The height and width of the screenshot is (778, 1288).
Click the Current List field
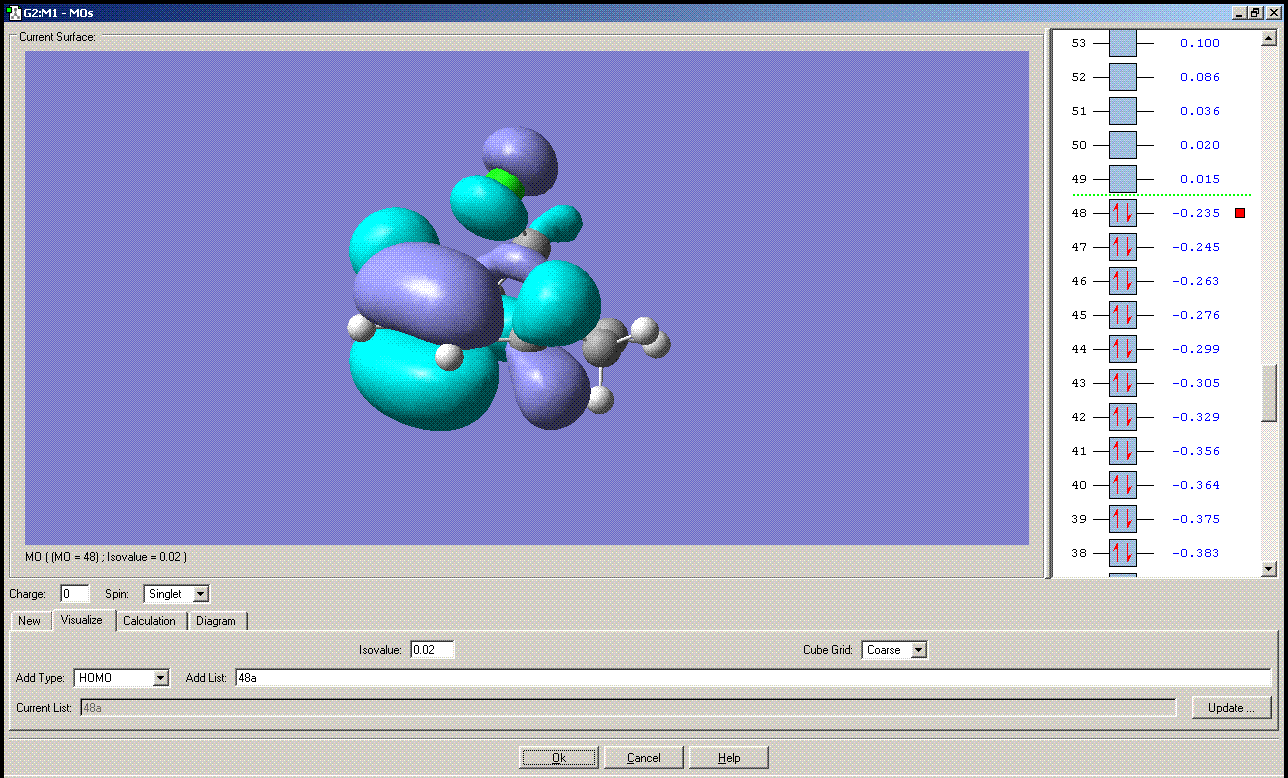[627, 708]
